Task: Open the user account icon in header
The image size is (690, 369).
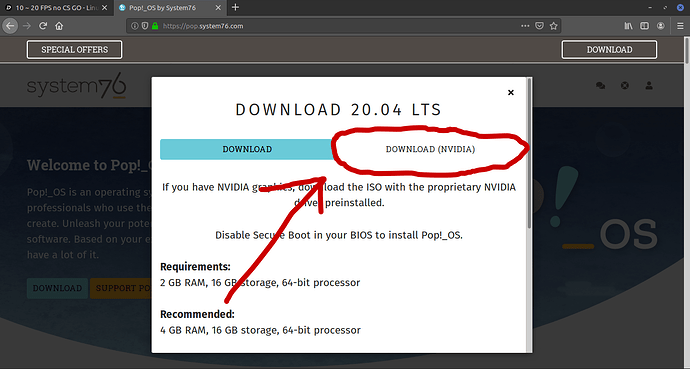Action: [649, 86]
